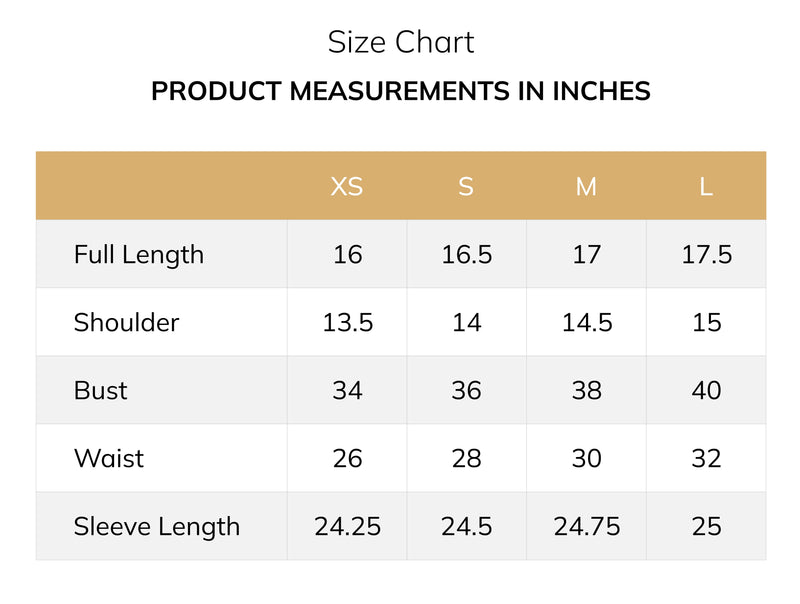Select the 16.5 Full Length cell

click(x=467, y=255)
